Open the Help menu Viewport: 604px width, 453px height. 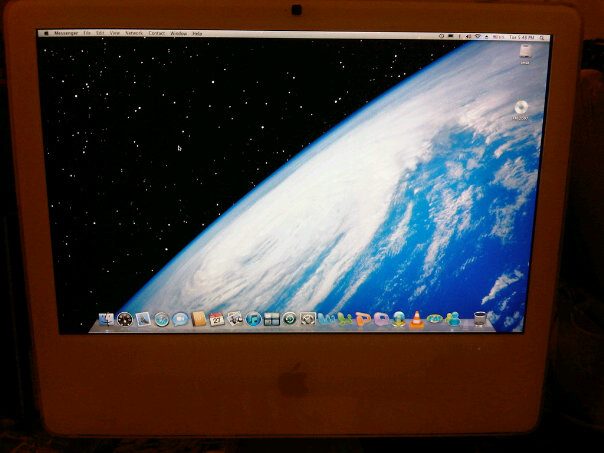[197, 33]
